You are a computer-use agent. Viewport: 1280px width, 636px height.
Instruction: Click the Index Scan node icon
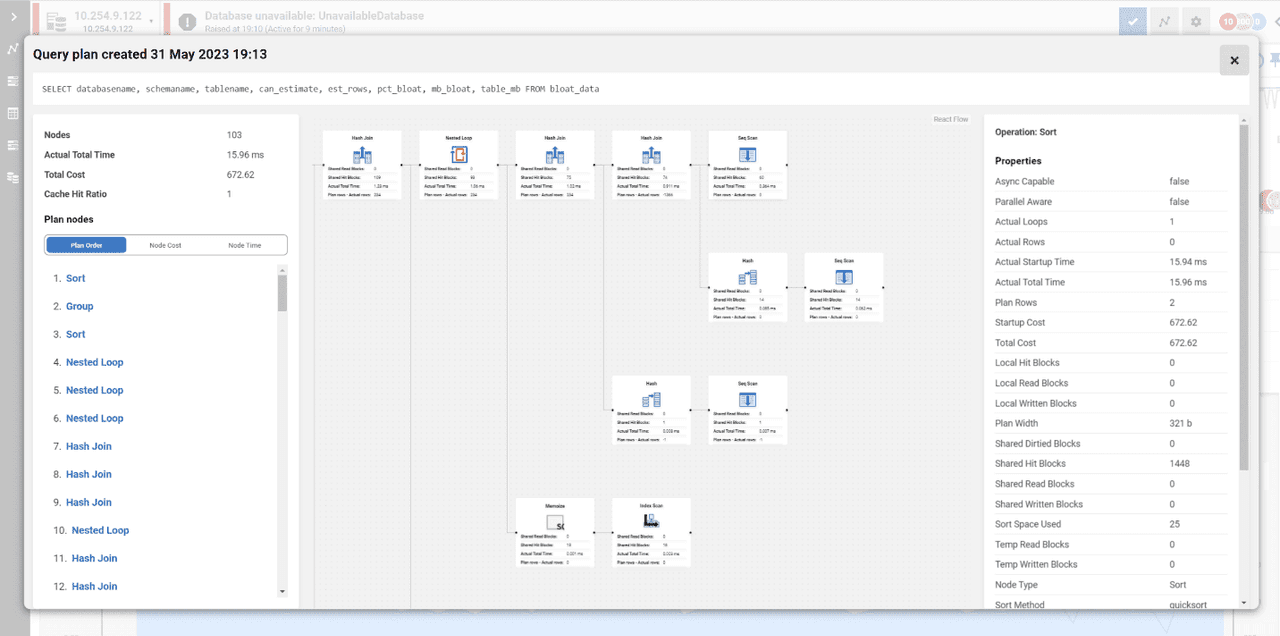pos(651,521)
